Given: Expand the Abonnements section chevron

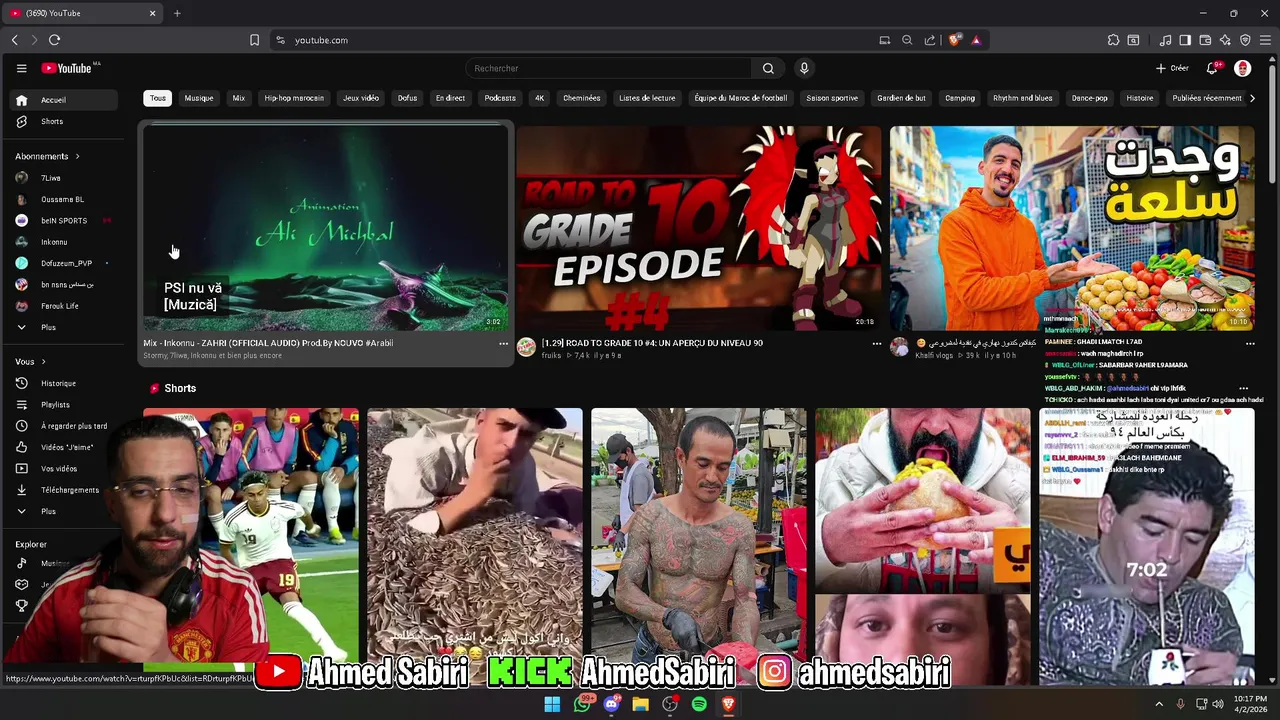Looking at the screenshot, I should coord(77,156).
